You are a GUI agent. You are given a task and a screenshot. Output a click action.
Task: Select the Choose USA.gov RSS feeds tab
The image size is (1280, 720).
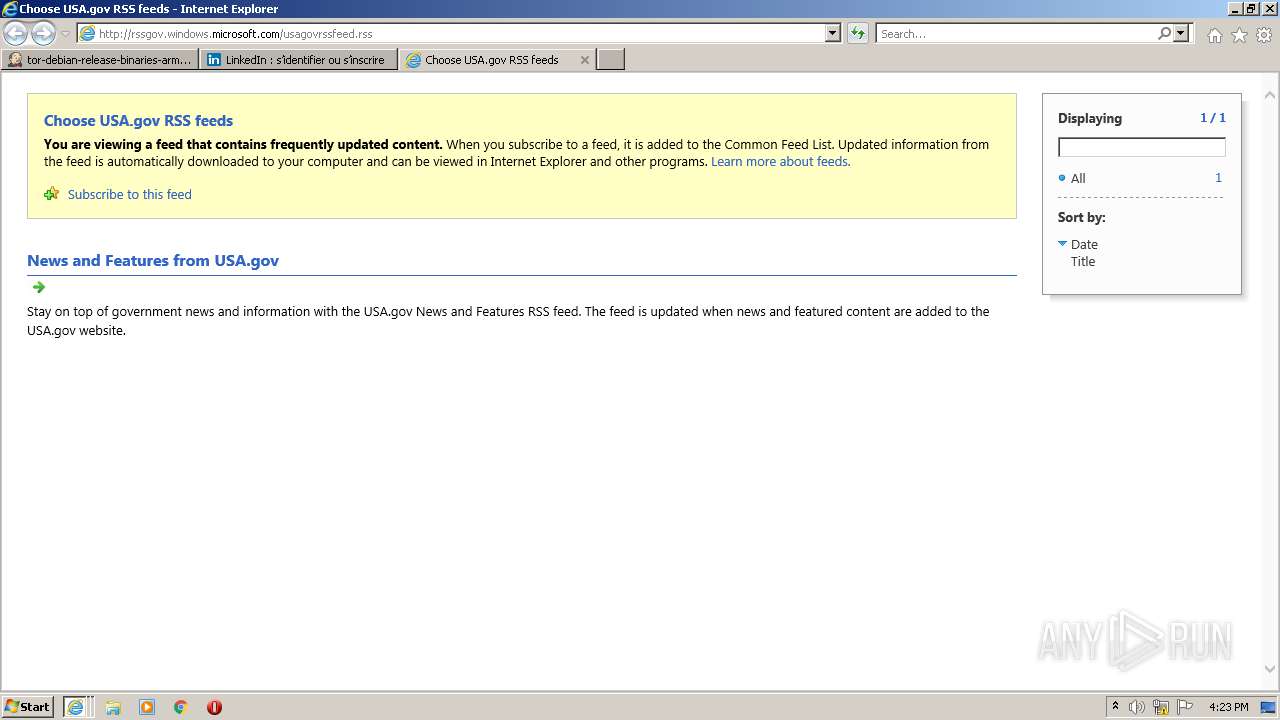tap(490, 60)
